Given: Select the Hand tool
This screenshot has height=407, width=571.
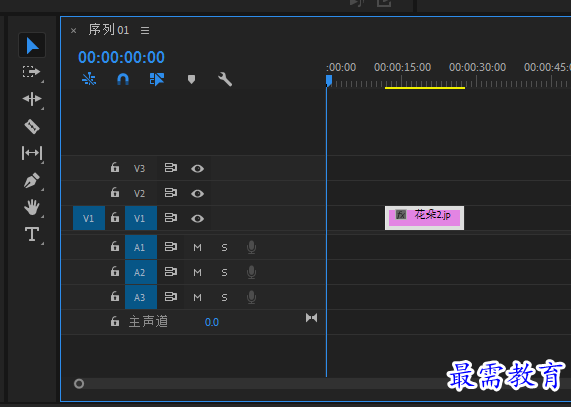Looking at the screenshot, I should (x=32, y=207).
